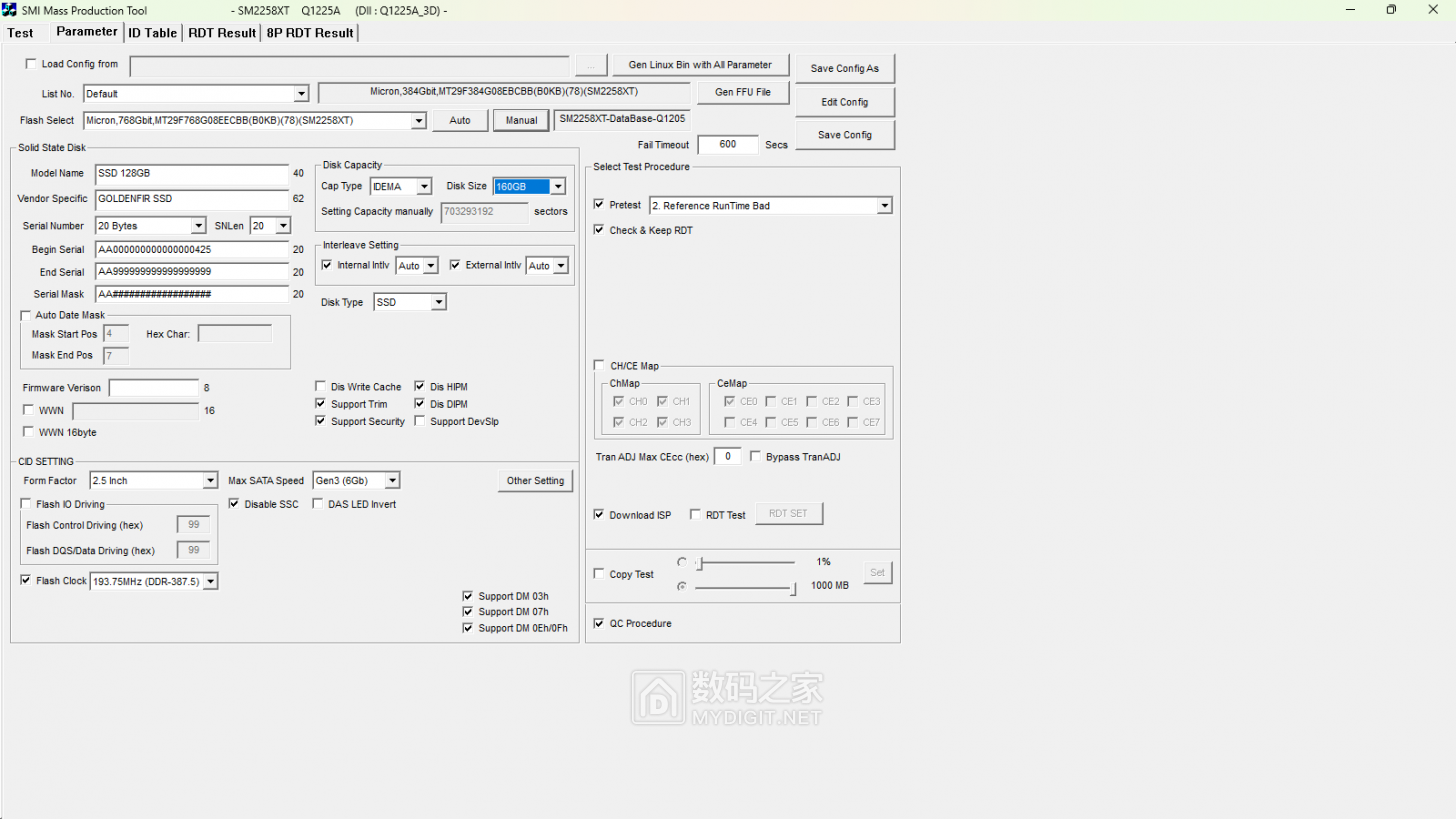Uncheck the Disable SSC option

click(235, 504)
